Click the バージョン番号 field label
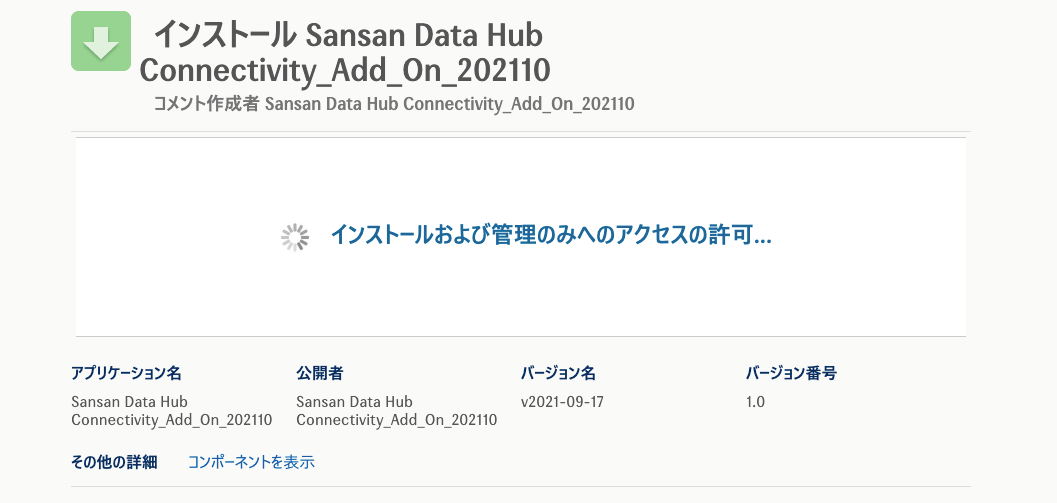Viewport: 1057px width, 503px height. click(790, 373)
